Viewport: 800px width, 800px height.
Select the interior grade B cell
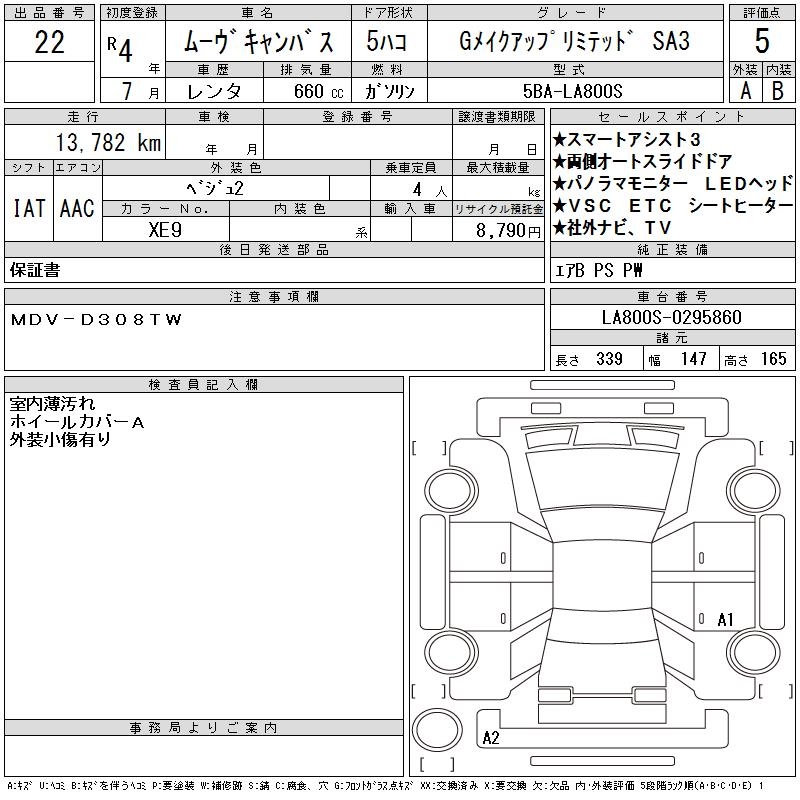click(x=778, y=90)
